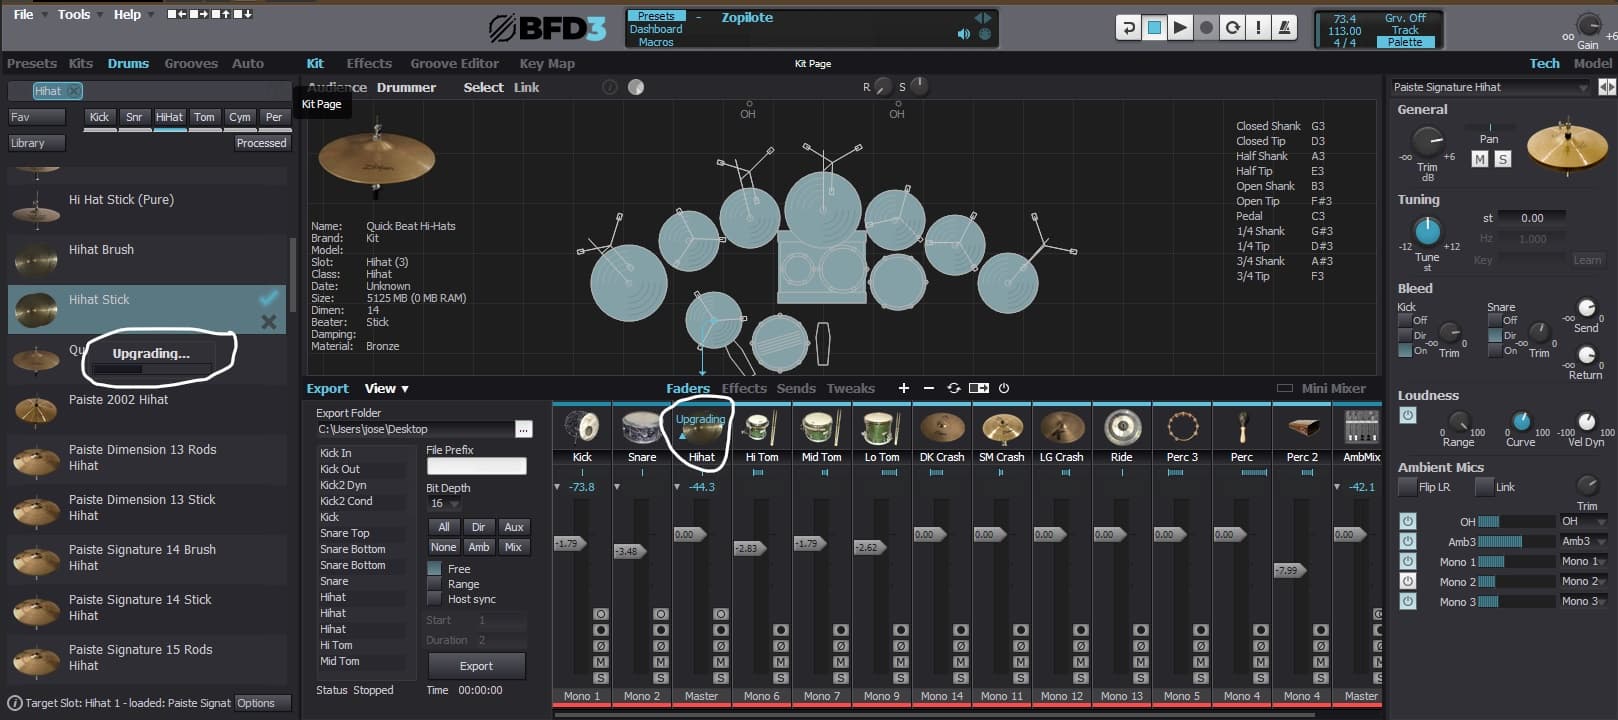Image resolution: width=1618 pixels, height=720 pixels.
Task: Click the Processed filter button
Action: (x=261, y=143)
